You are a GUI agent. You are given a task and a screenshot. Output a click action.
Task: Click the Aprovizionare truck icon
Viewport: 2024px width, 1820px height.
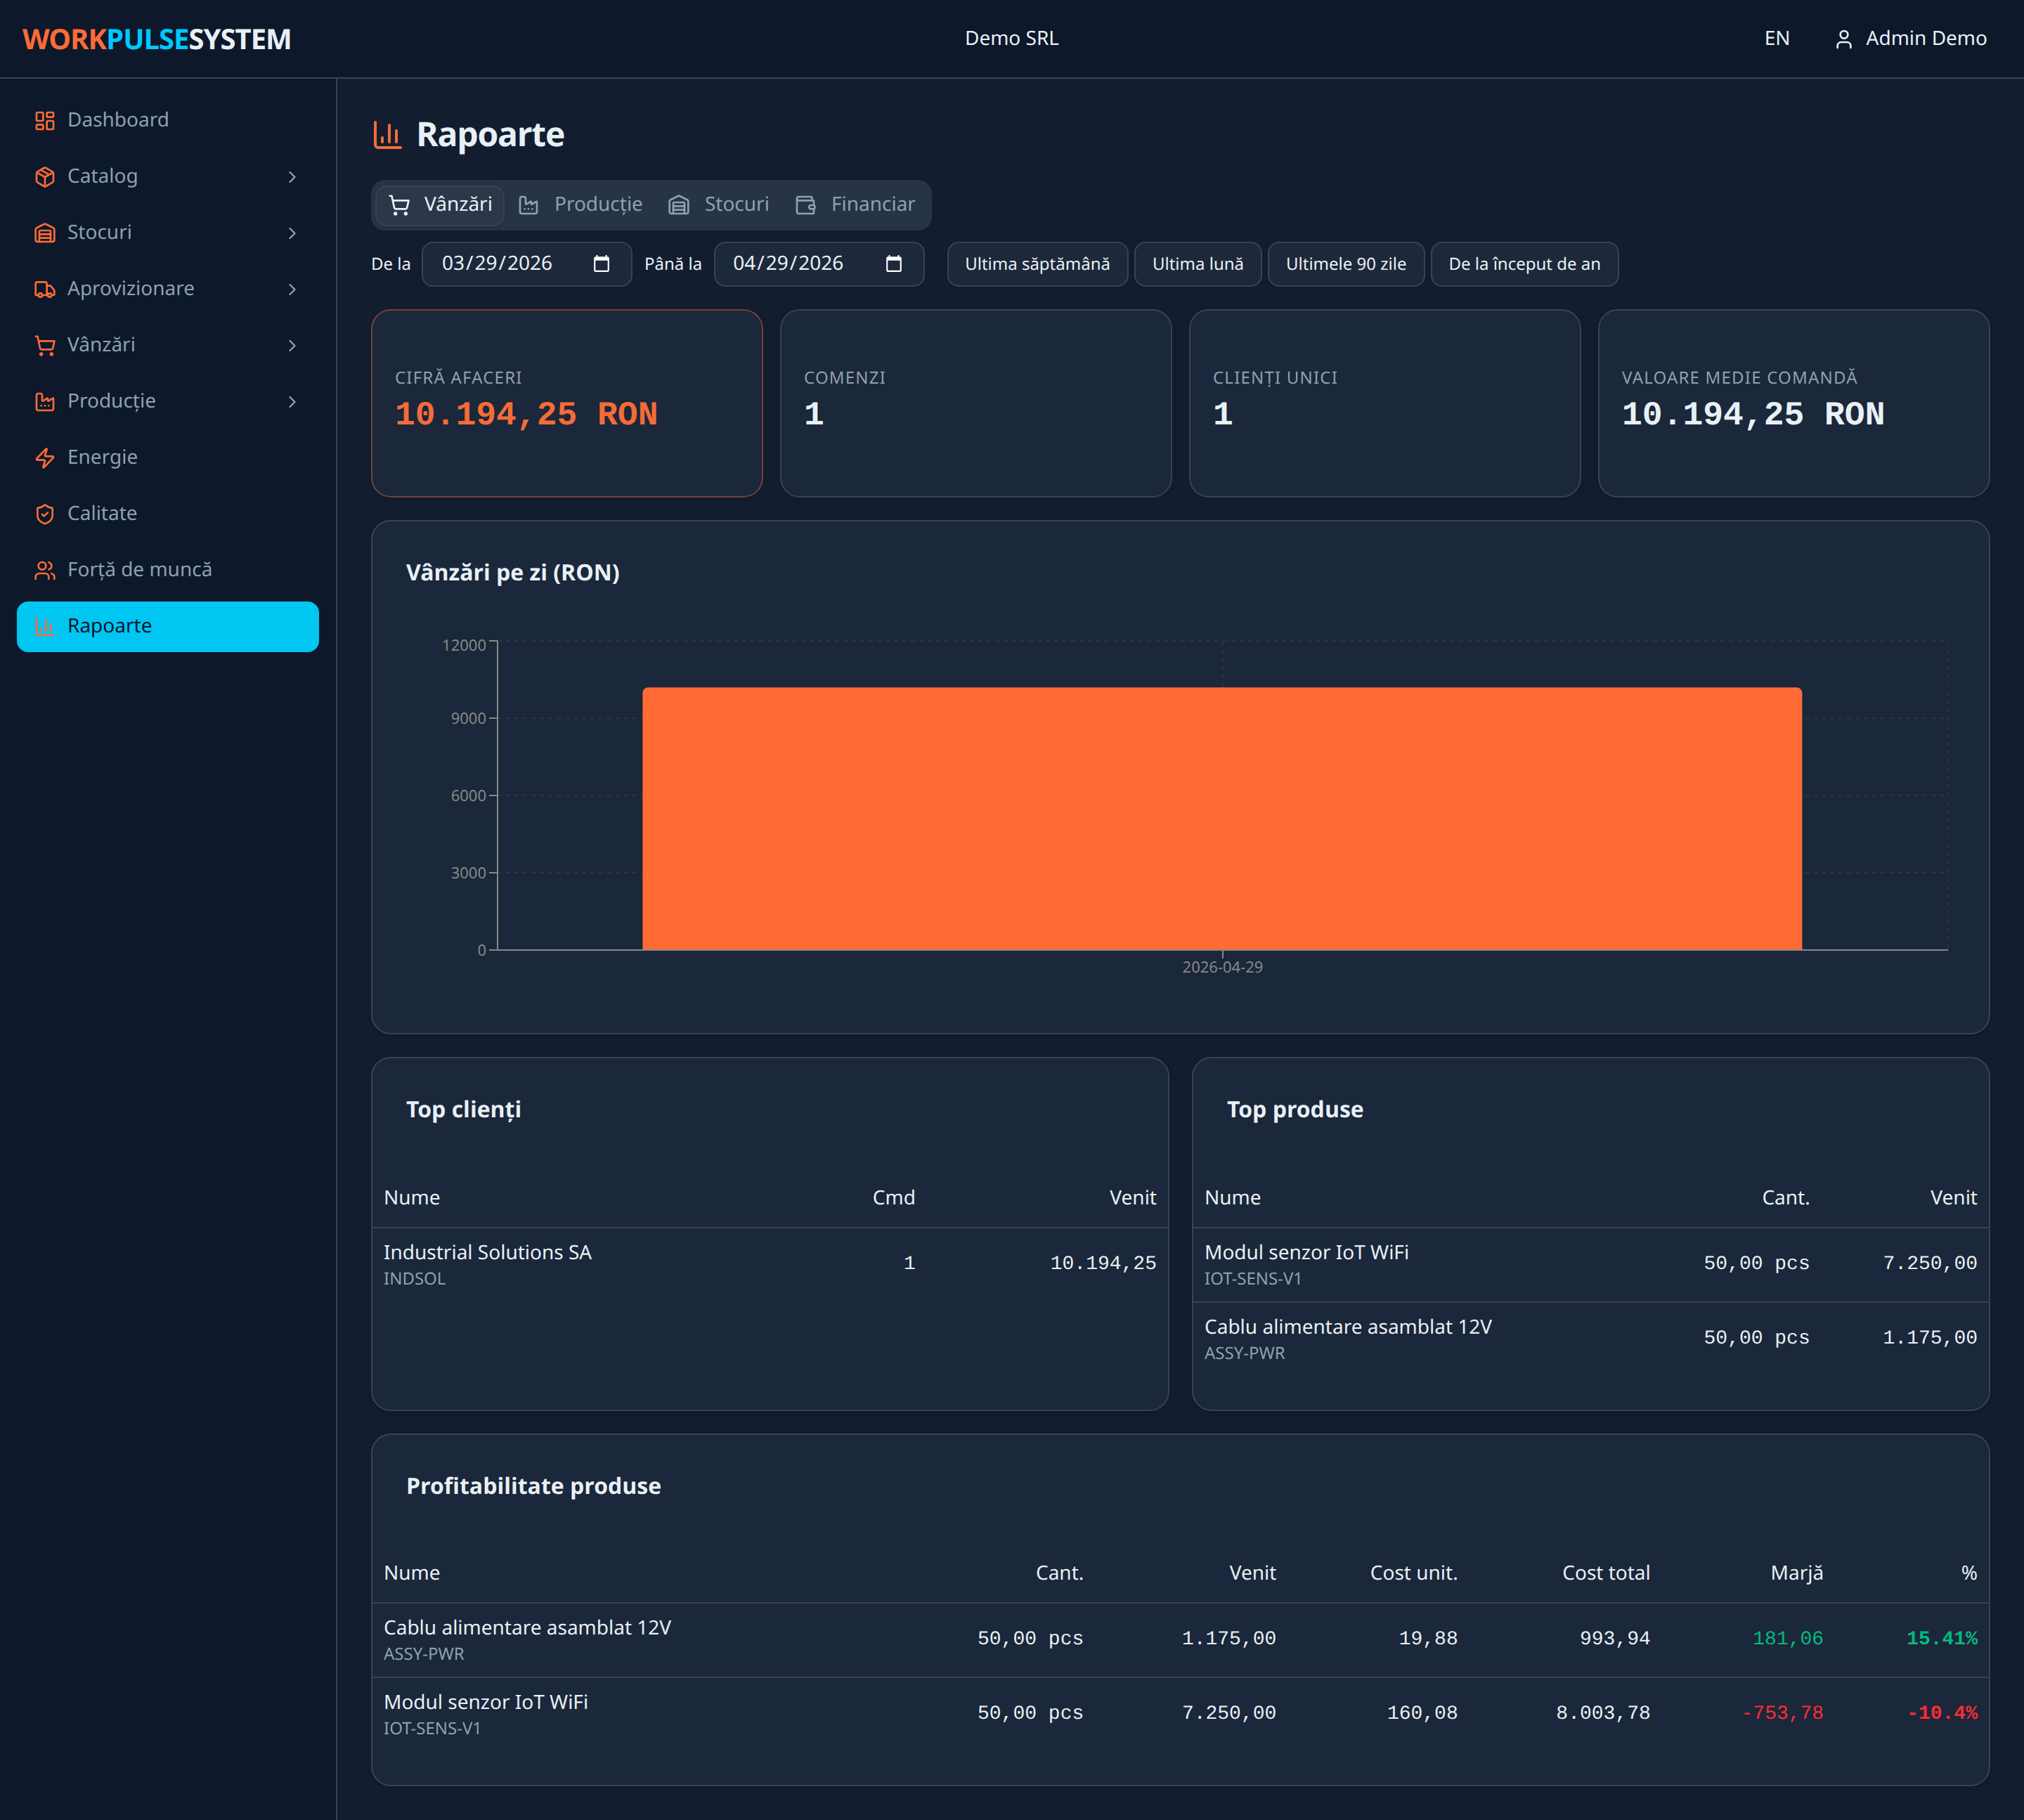[45, 289]
